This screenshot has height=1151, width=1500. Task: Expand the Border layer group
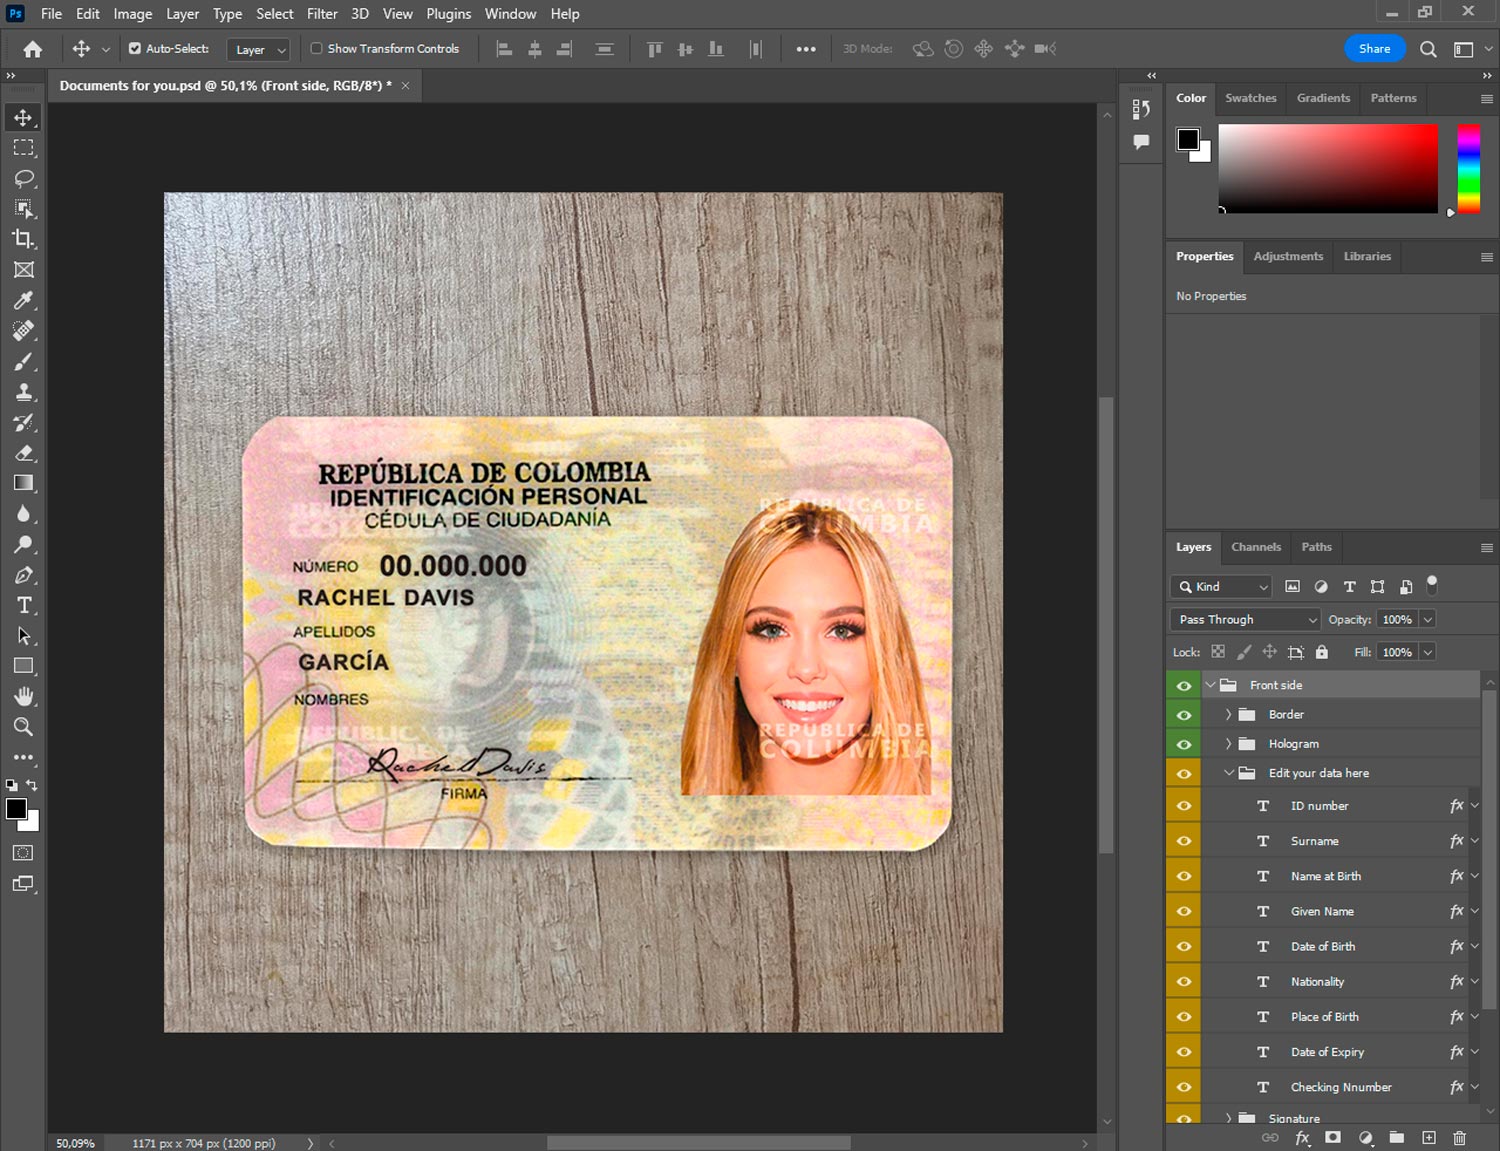coord(1228,715)
